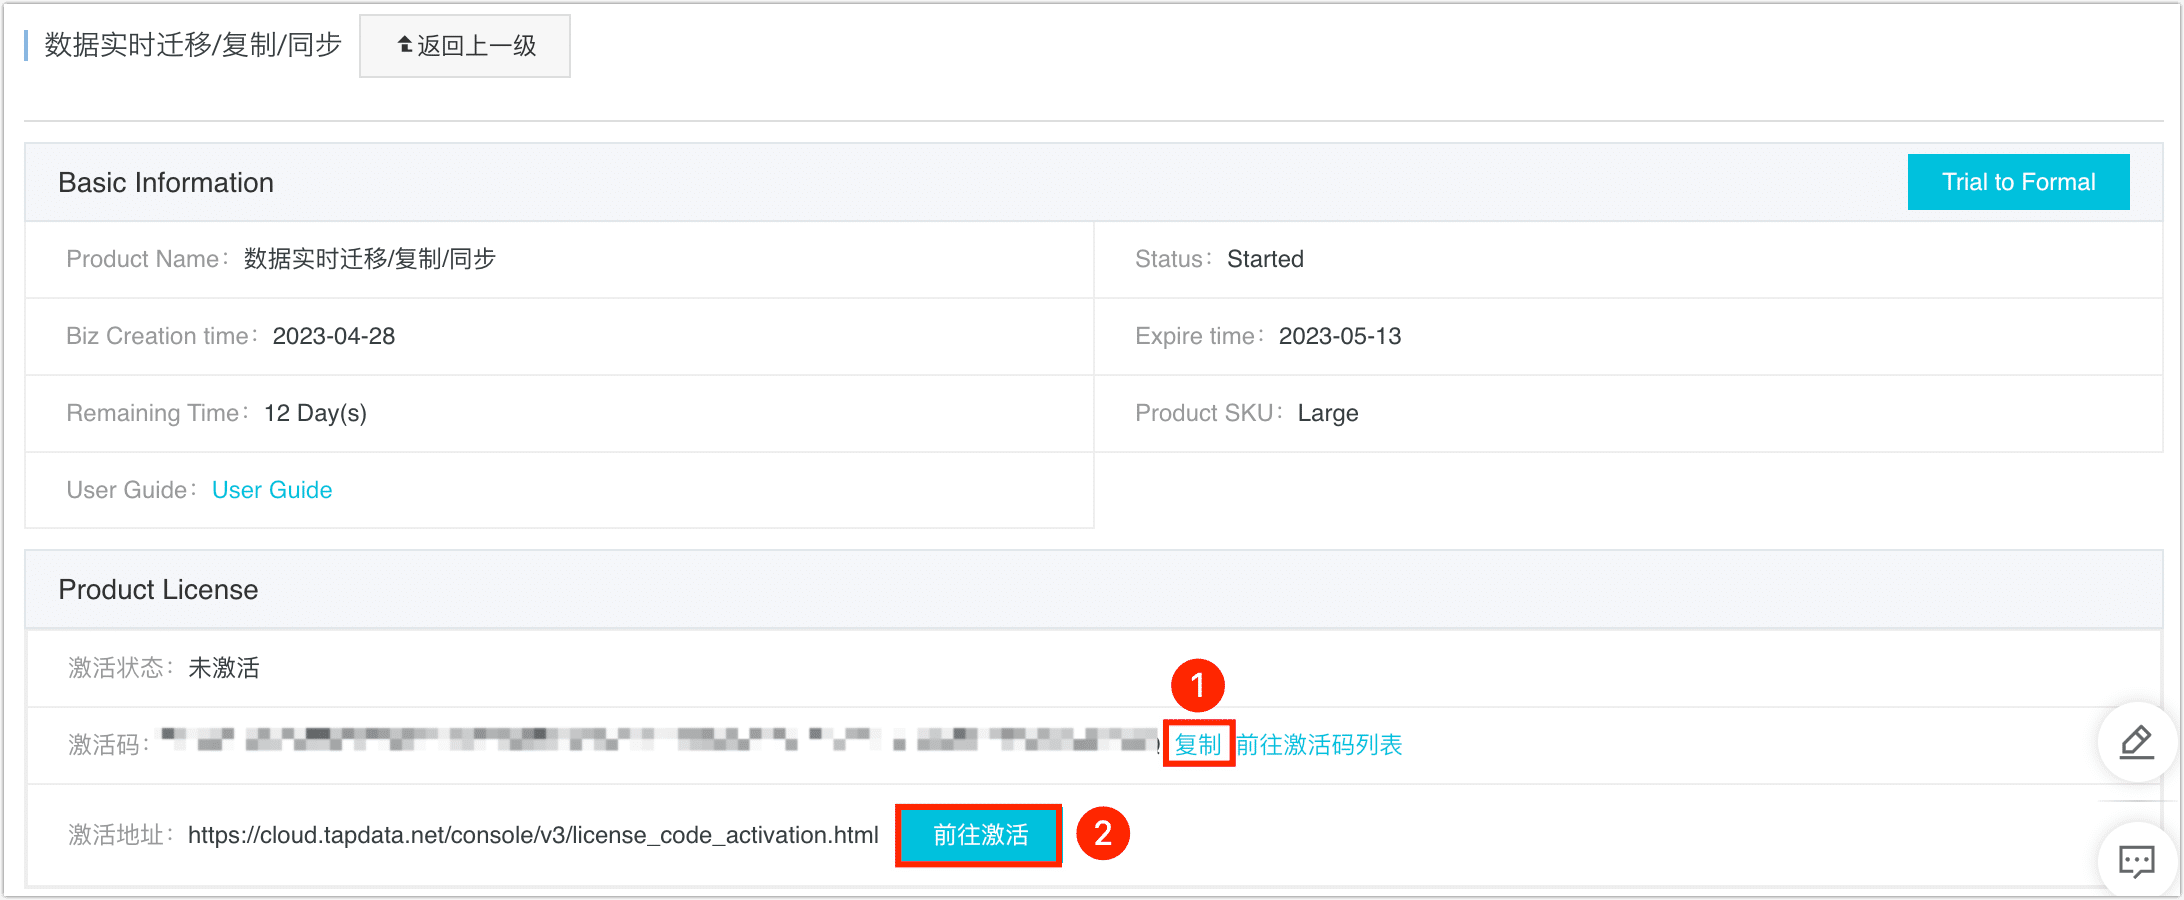Click the Remaining Time 12 Day(s) value
The height and width of the screenshot is (900, 2184).
pyautogui.click(x=315, y=413)
